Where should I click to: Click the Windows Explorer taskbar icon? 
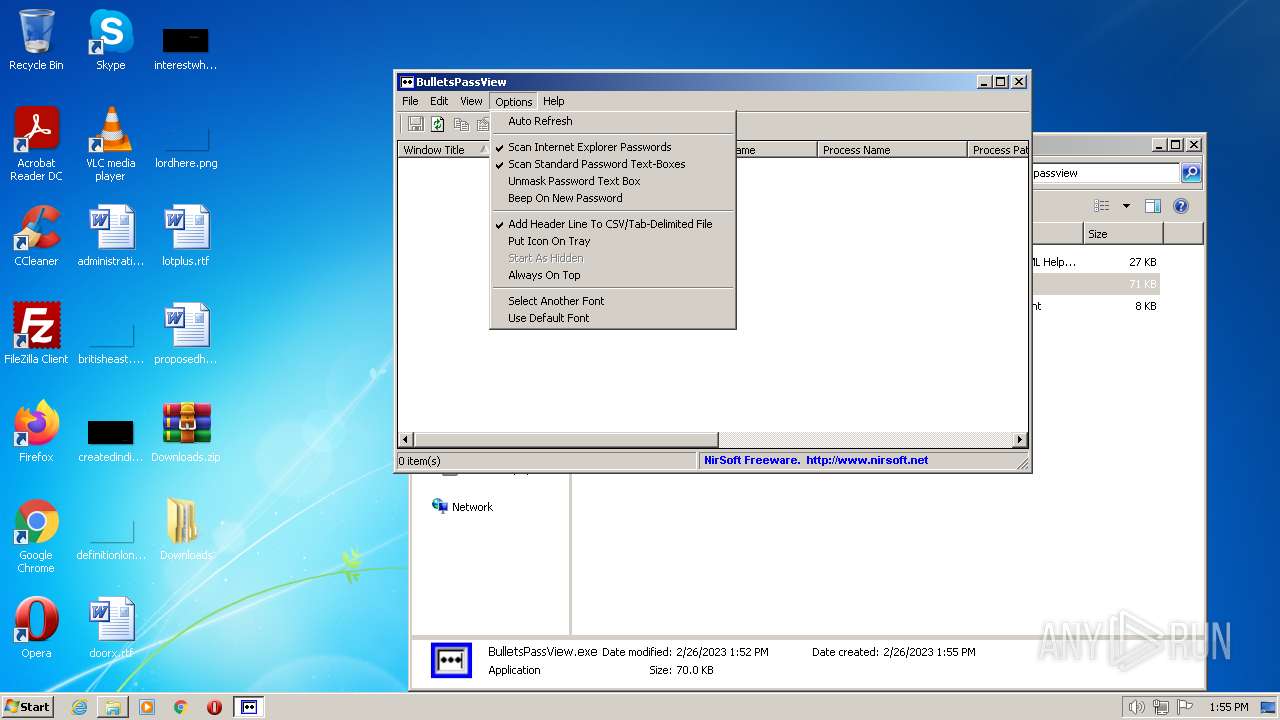113,707
